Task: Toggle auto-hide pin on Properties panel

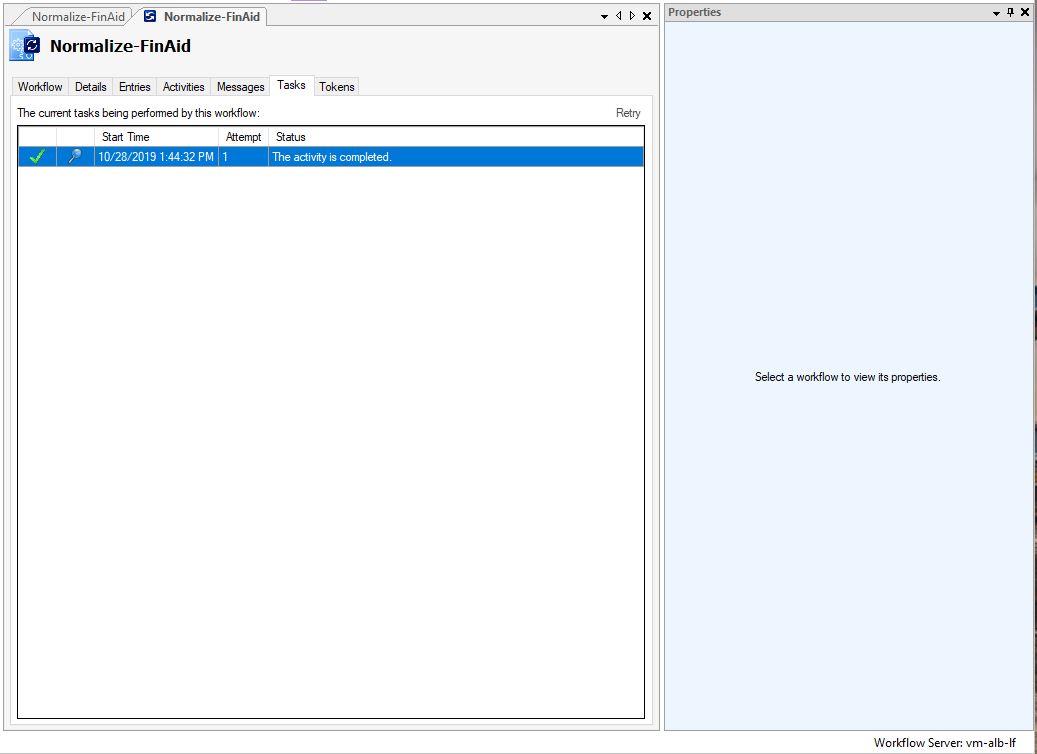Action: tap(1011, 12)
